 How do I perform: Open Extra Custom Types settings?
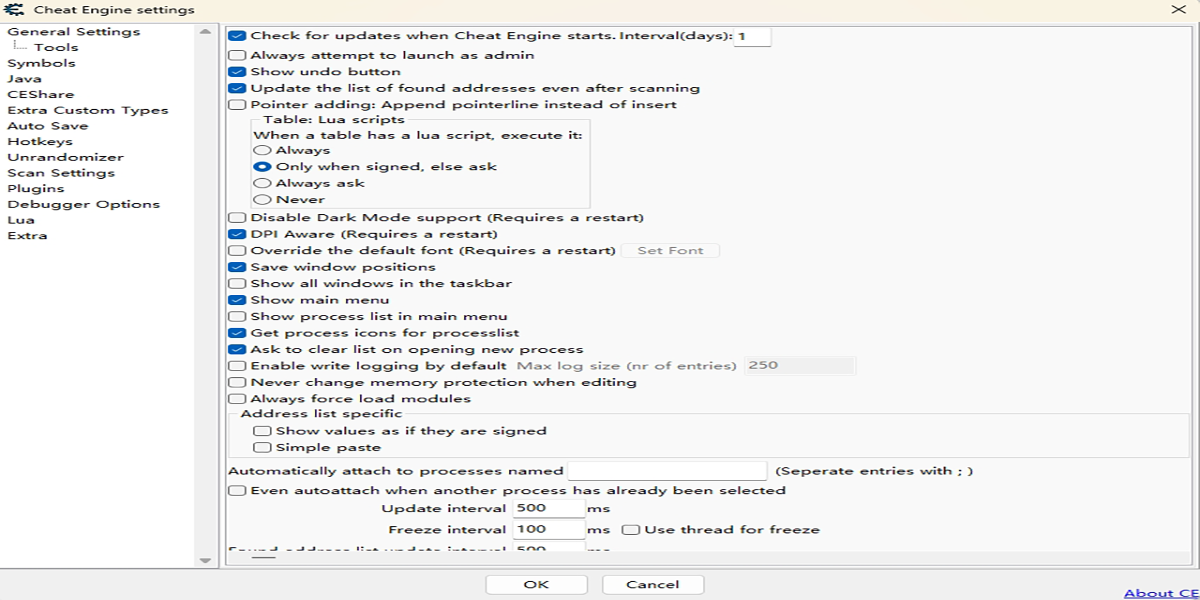pyautogui.click(x=88, y=111)
